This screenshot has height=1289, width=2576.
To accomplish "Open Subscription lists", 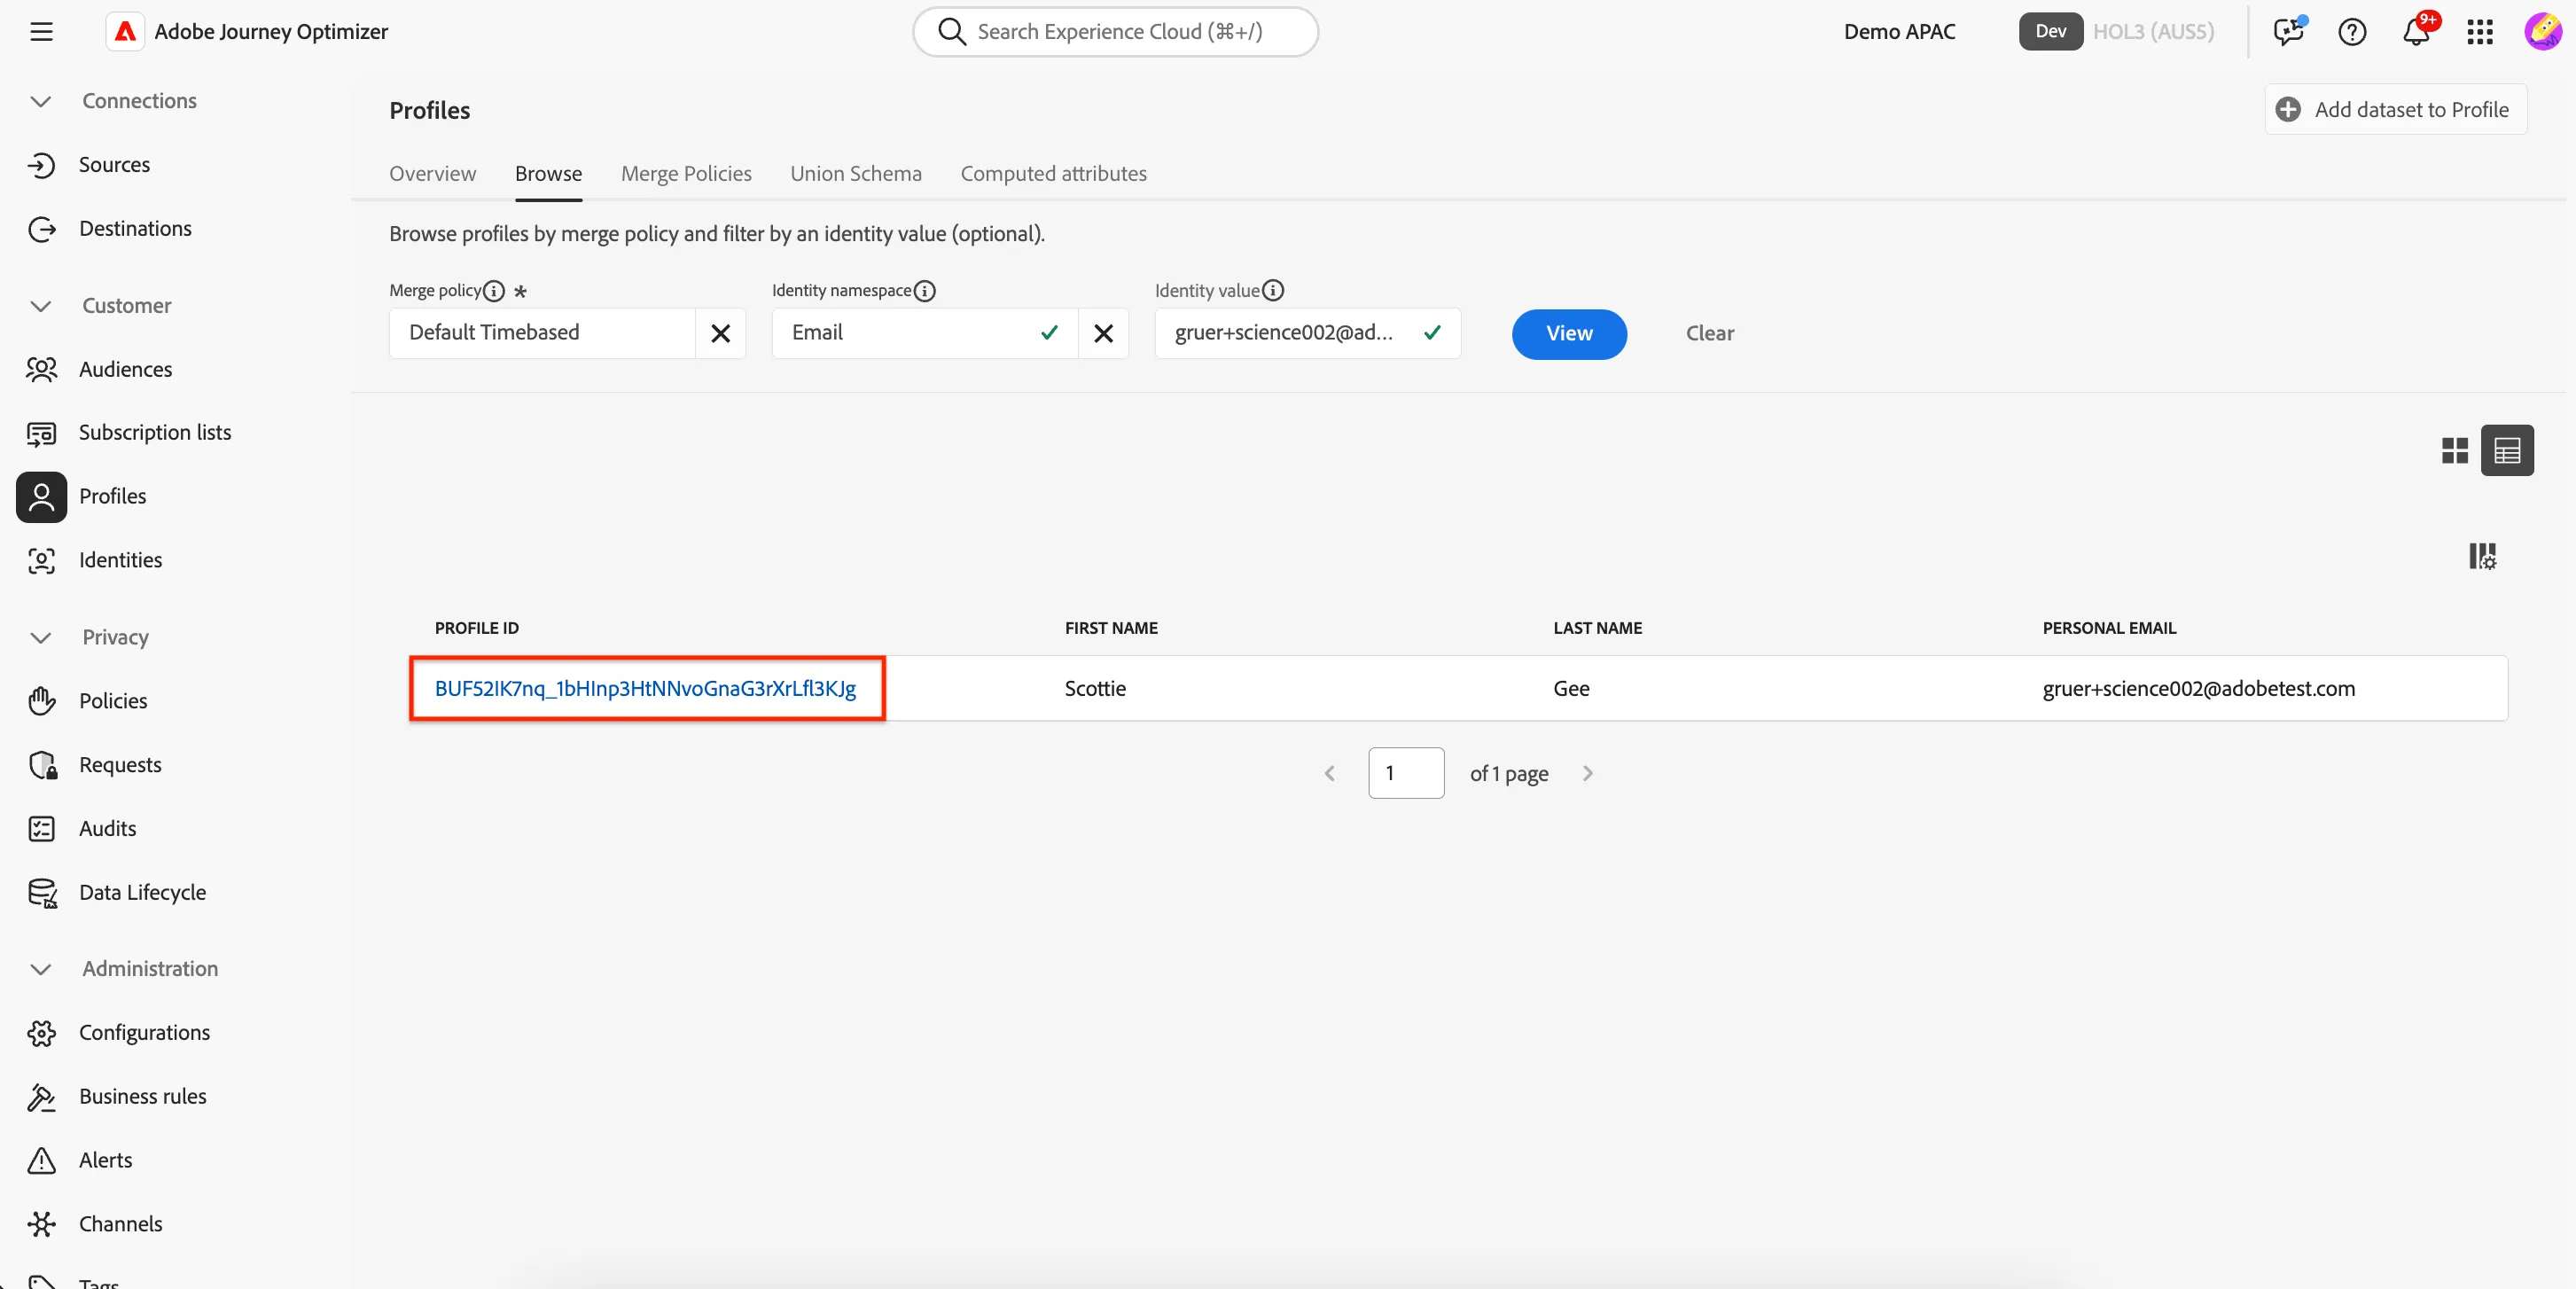I will (155, 433).
